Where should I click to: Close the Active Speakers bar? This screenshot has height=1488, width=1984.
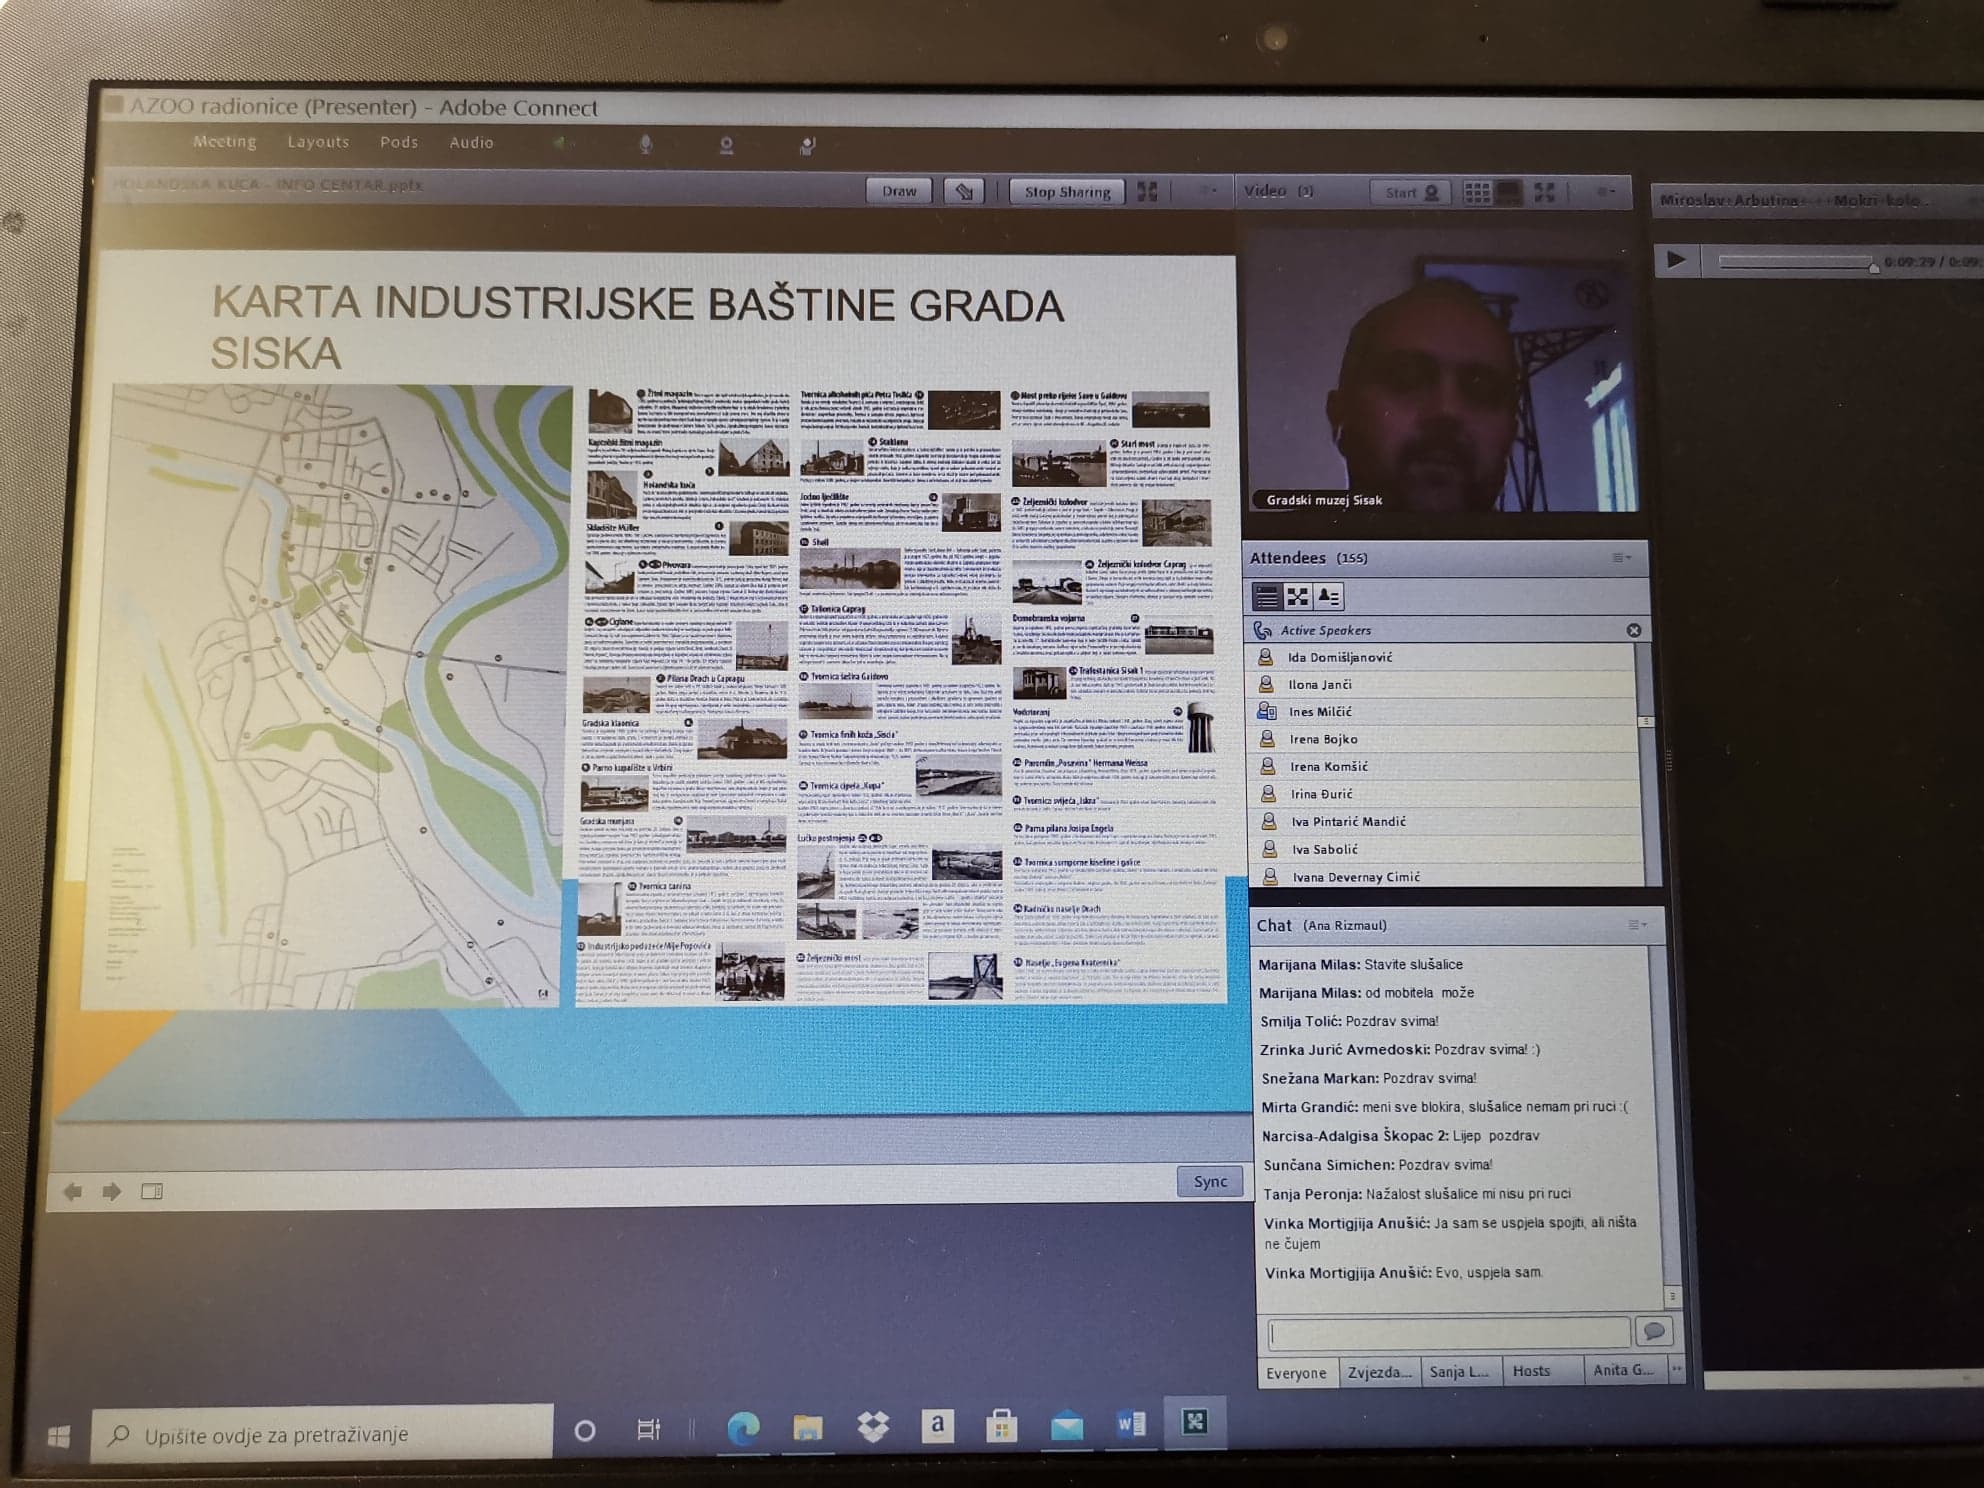pyautogui.click(x=1634, y=630)
